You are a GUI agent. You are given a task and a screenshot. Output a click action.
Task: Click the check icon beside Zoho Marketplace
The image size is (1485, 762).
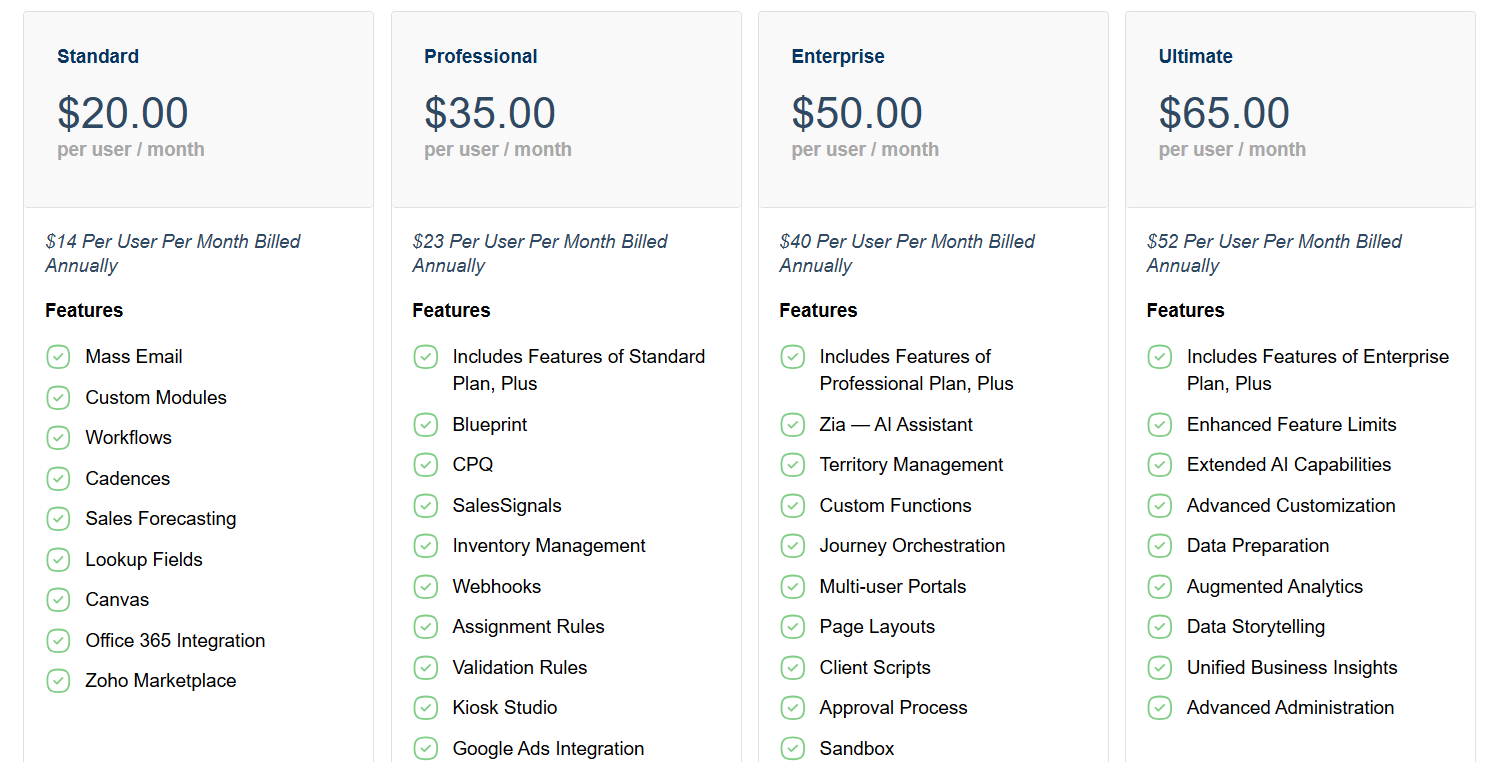click(x=58, y=681)
